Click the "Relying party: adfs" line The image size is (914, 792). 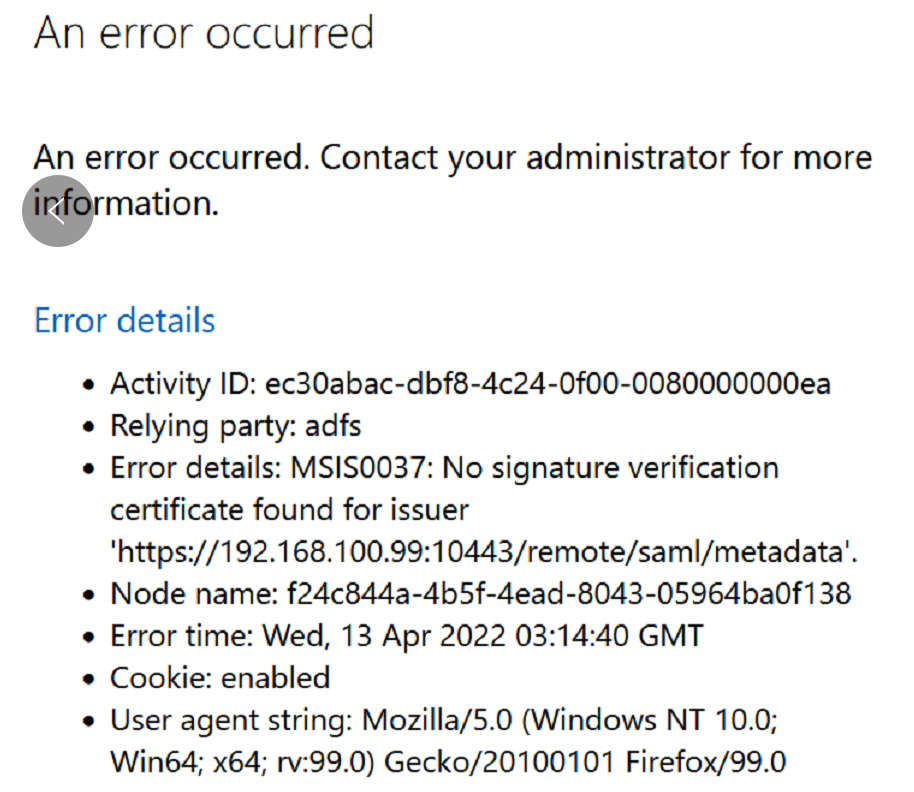pyautogui.click(x=235, y=425)
